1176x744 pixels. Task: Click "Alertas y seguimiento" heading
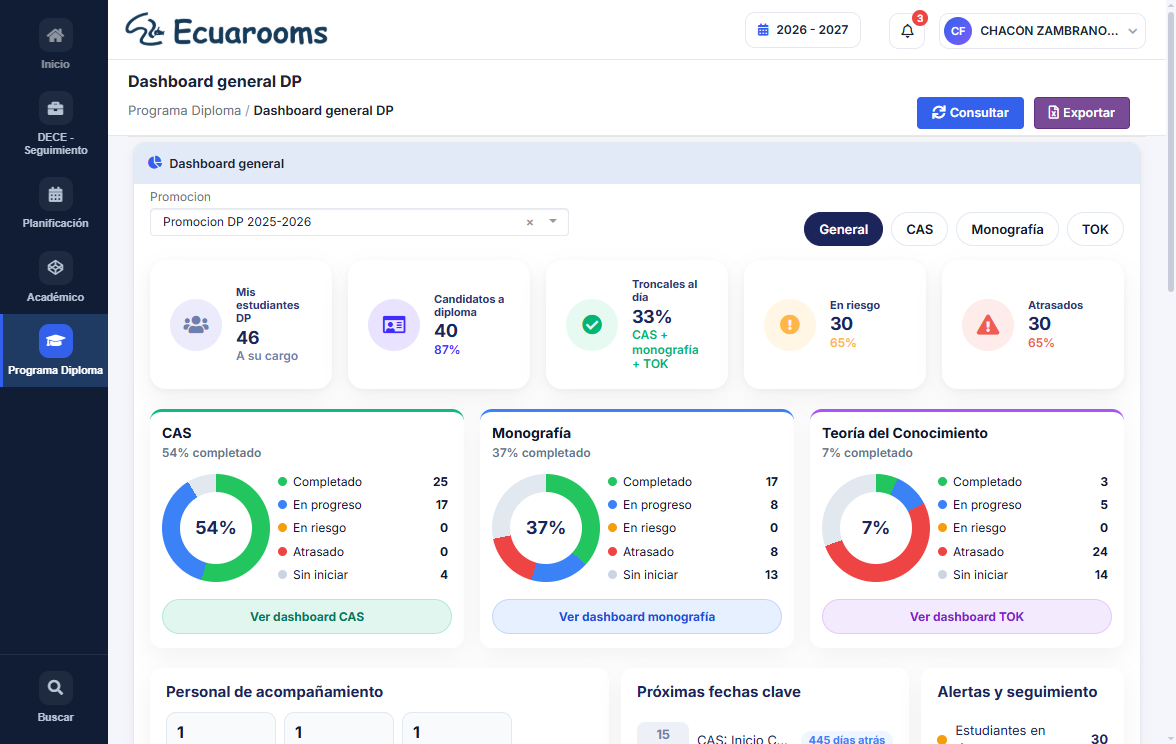(1017, 692)
